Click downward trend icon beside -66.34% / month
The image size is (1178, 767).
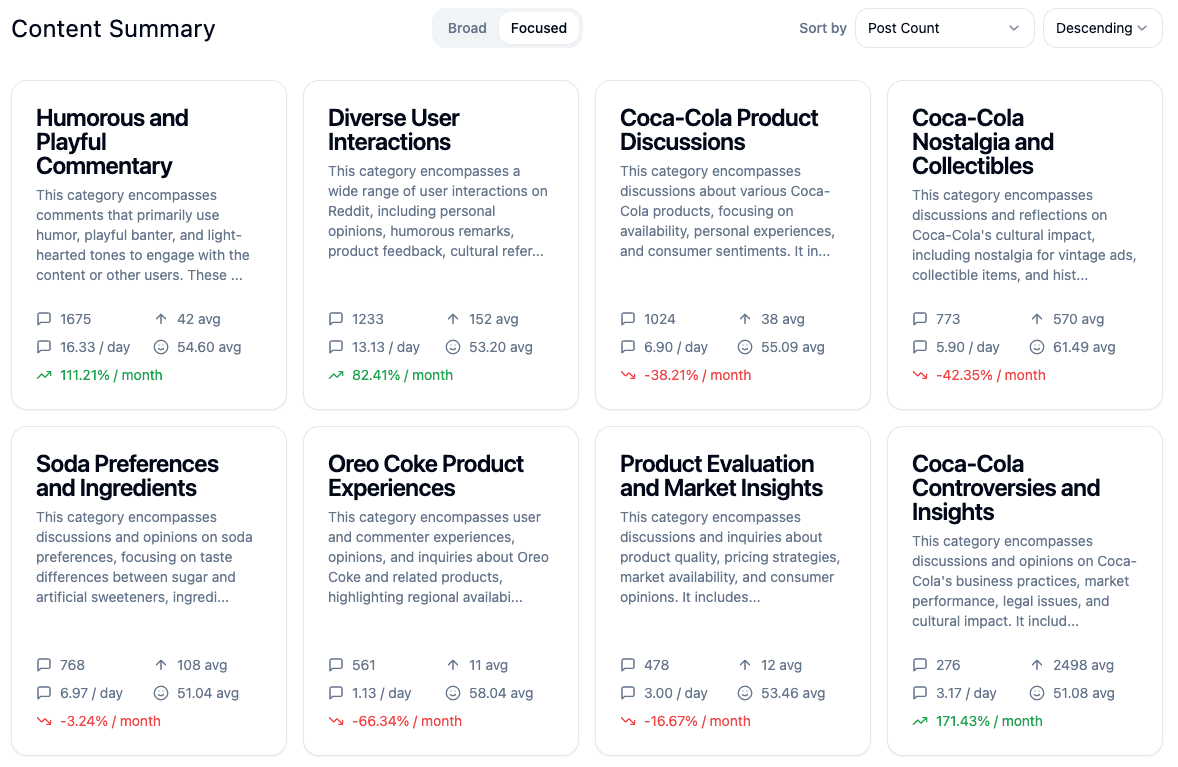pos(336,721)
